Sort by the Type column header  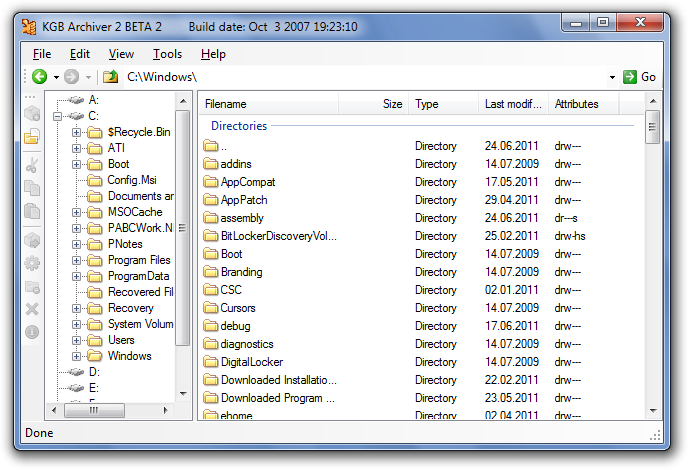[x=443, y=104]
